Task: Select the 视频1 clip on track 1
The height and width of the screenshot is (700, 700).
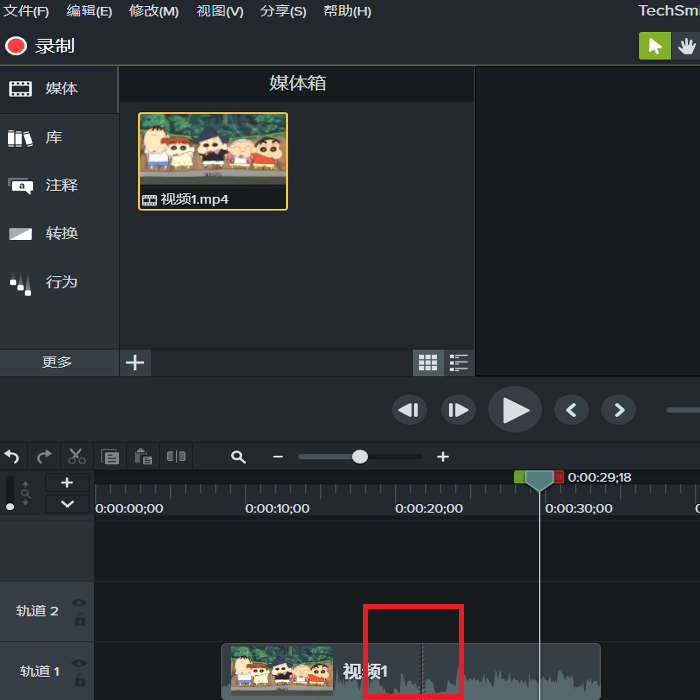Action: pos(411,671)
